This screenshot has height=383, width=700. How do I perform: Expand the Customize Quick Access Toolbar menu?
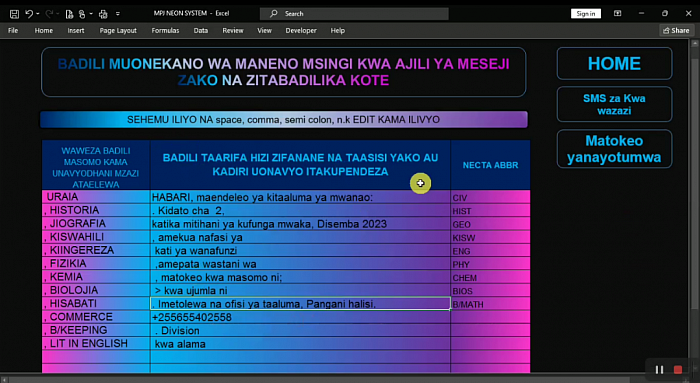118,14
